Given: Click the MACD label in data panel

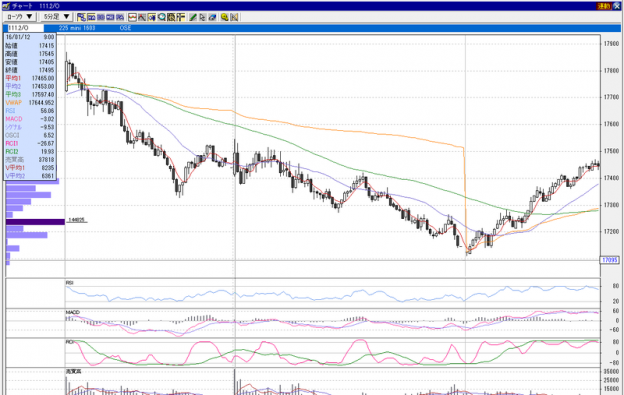Looking at the screenshot, I should pos(14,119).
